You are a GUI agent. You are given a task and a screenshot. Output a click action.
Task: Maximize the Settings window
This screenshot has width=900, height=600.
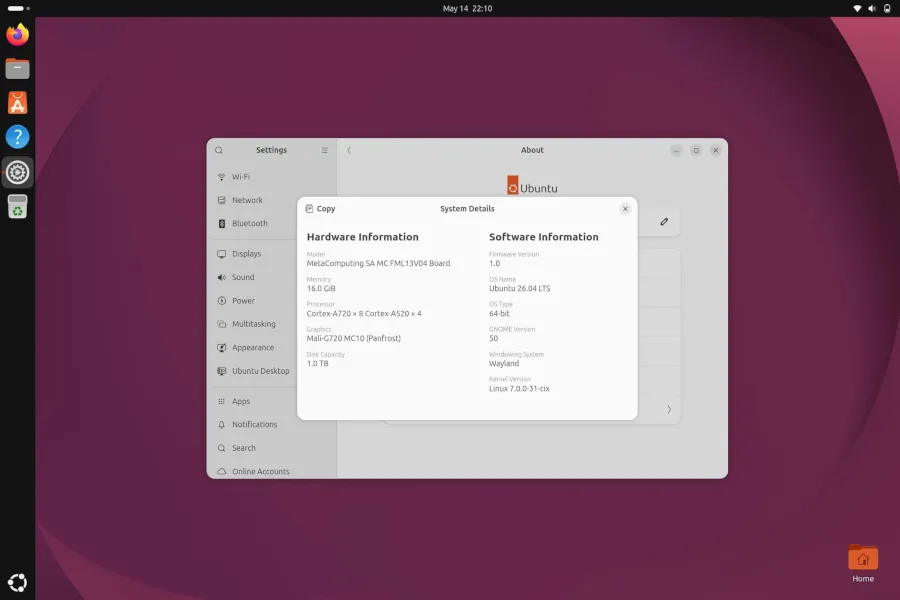(696, 150)
